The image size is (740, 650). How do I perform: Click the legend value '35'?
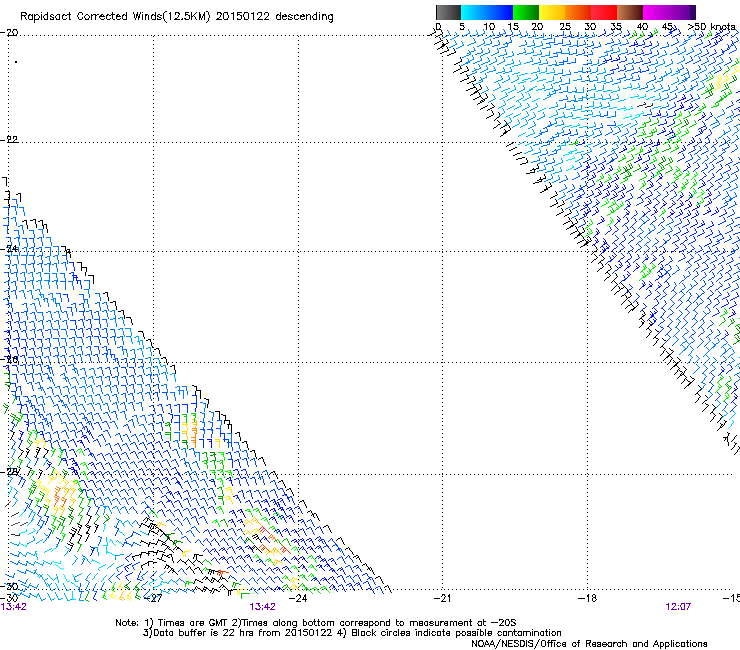pos(616,27)
